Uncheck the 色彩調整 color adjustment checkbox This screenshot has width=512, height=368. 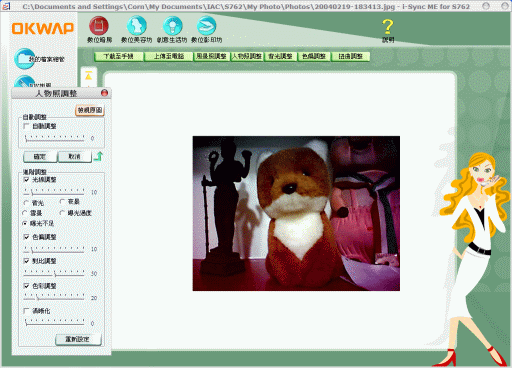(x=26, y=286)
